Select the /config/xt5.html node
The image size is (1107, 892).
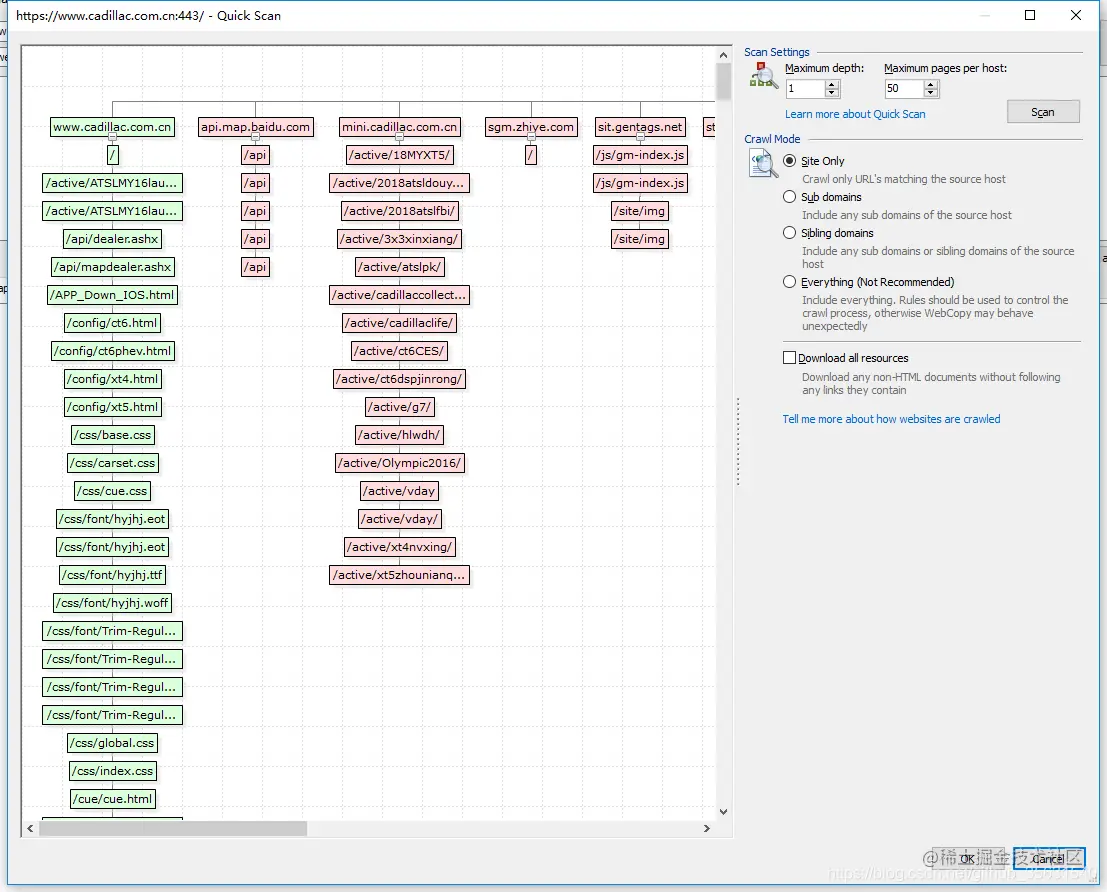[112, 407]
